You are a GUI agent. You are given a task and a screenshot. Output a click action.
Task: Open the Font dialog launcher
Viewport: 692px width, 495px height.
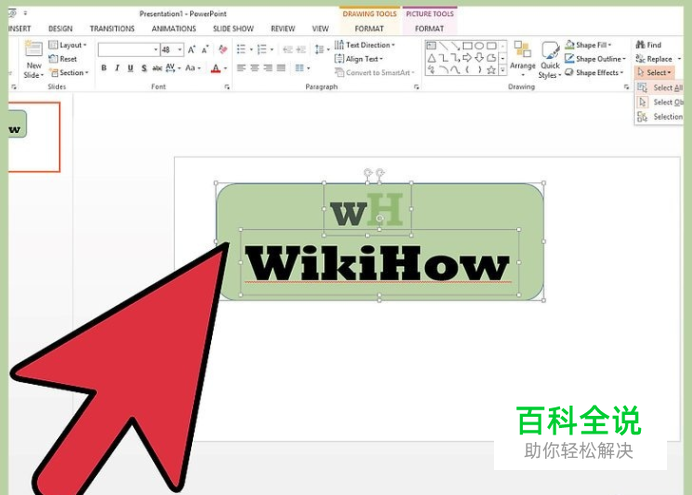pos(227,87)
